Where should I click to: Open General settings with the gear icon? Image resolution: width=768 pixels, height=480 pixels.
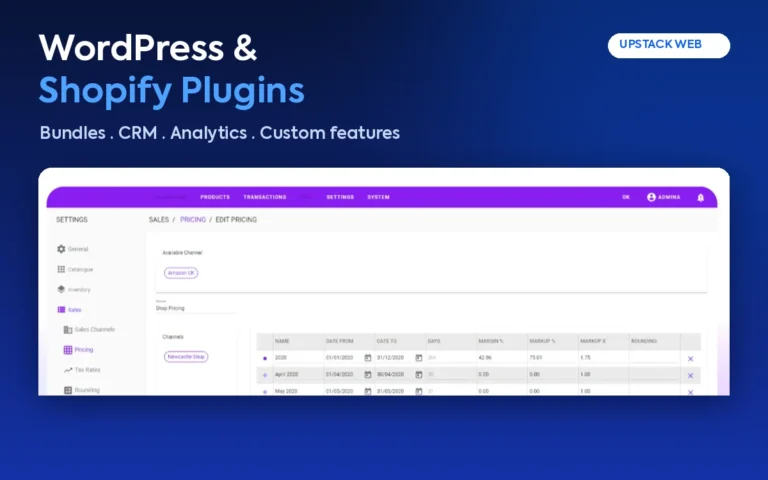click(x=72, y=249)
